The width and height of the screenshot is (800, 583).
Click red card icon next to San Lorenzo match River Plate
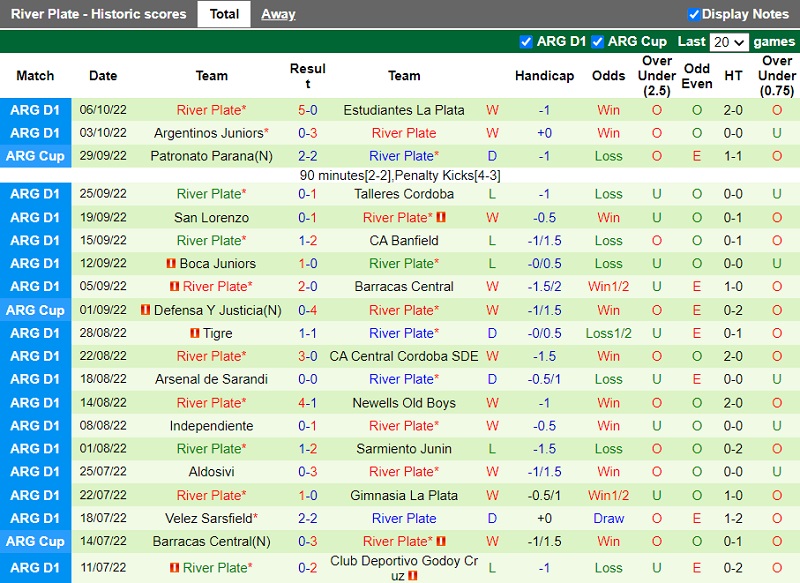(x=441, y=217)
